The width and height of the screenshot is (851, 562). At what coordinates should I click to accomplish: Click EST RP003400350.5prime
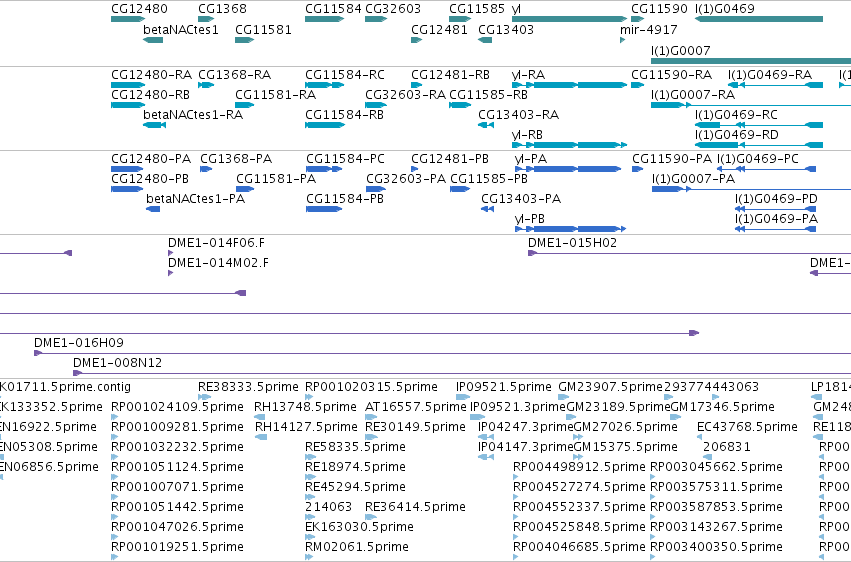[x=716, y=547]
